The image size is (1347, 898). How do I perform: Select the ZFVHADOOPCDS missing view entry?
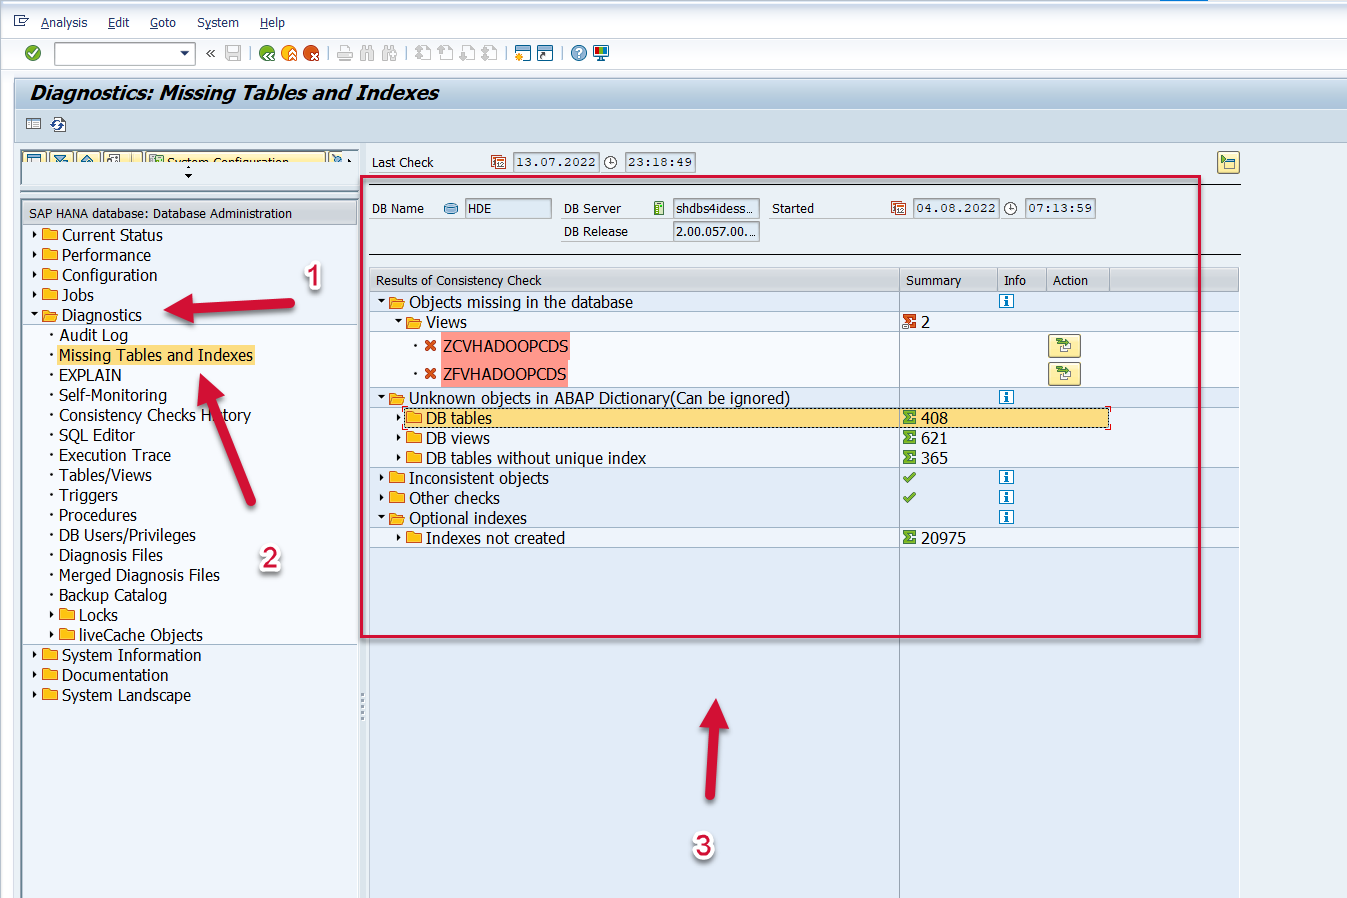[504, 374]
